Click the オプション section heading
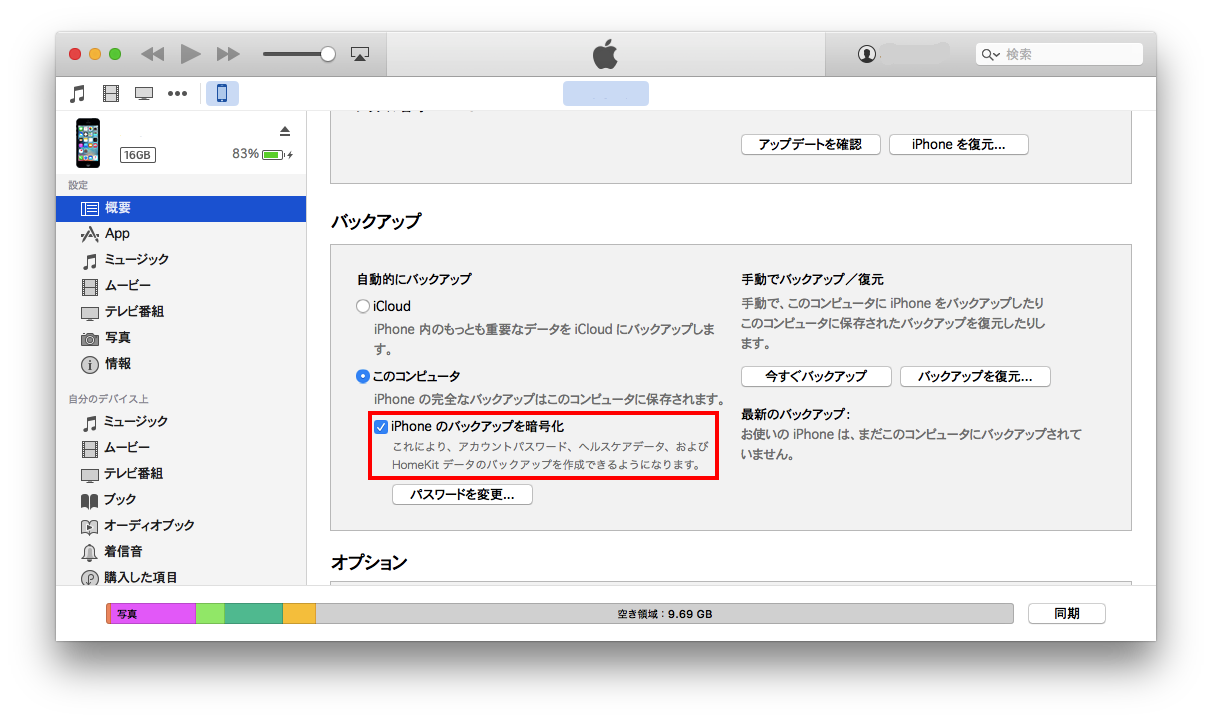Image resolution: width=1212 pixels, height=721 pixels. click(369, 562)
